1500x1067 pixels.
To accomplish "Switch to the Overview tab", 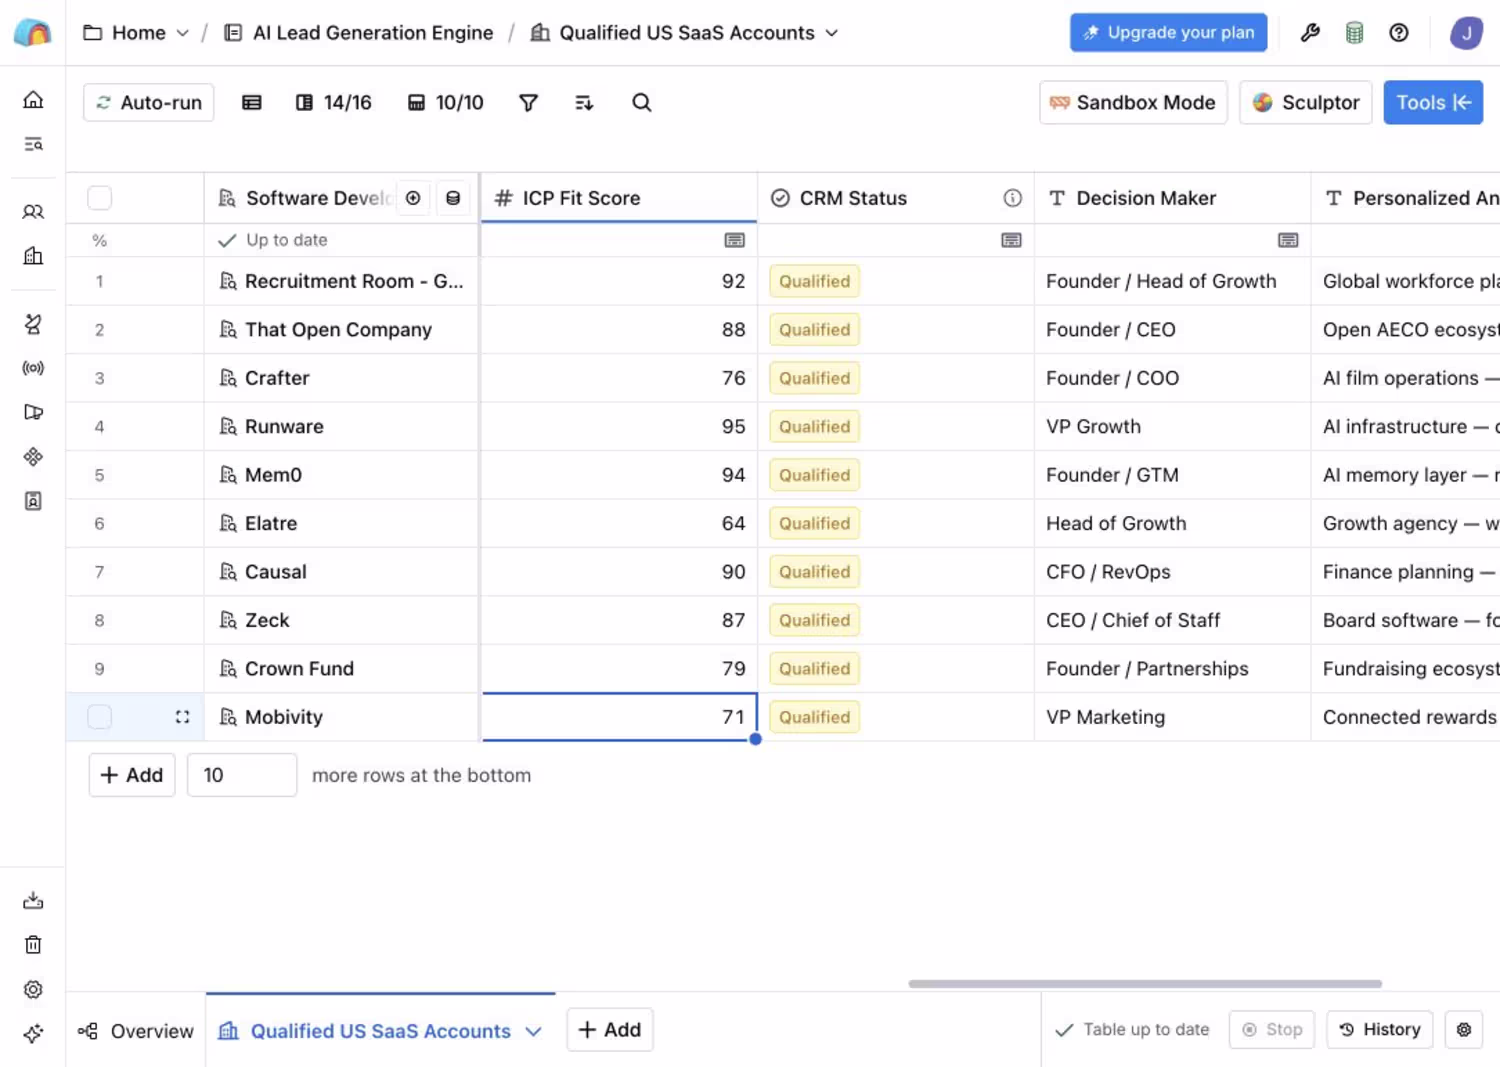I will [136, 1031].
